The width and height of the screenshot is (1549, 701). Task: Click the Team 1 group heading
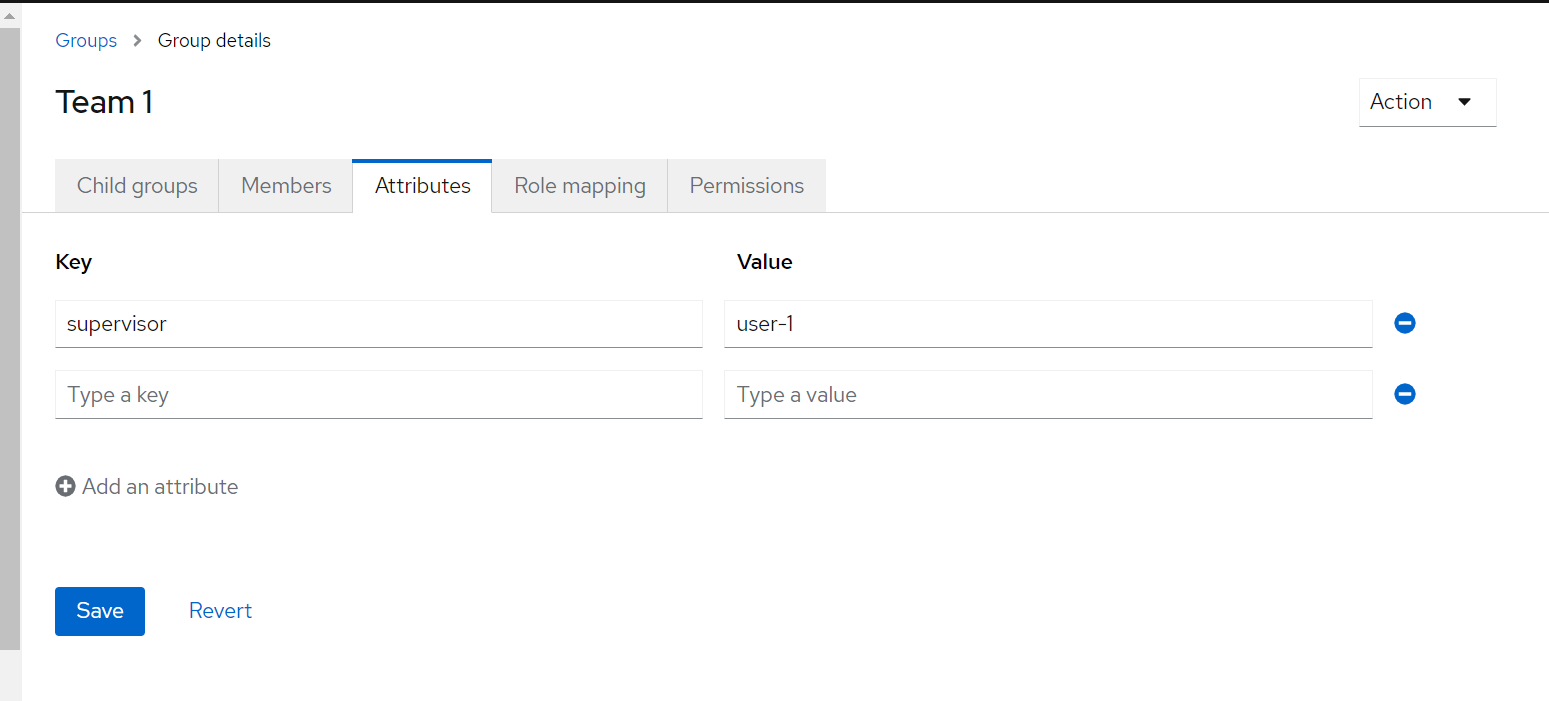(x=104, y=102)
